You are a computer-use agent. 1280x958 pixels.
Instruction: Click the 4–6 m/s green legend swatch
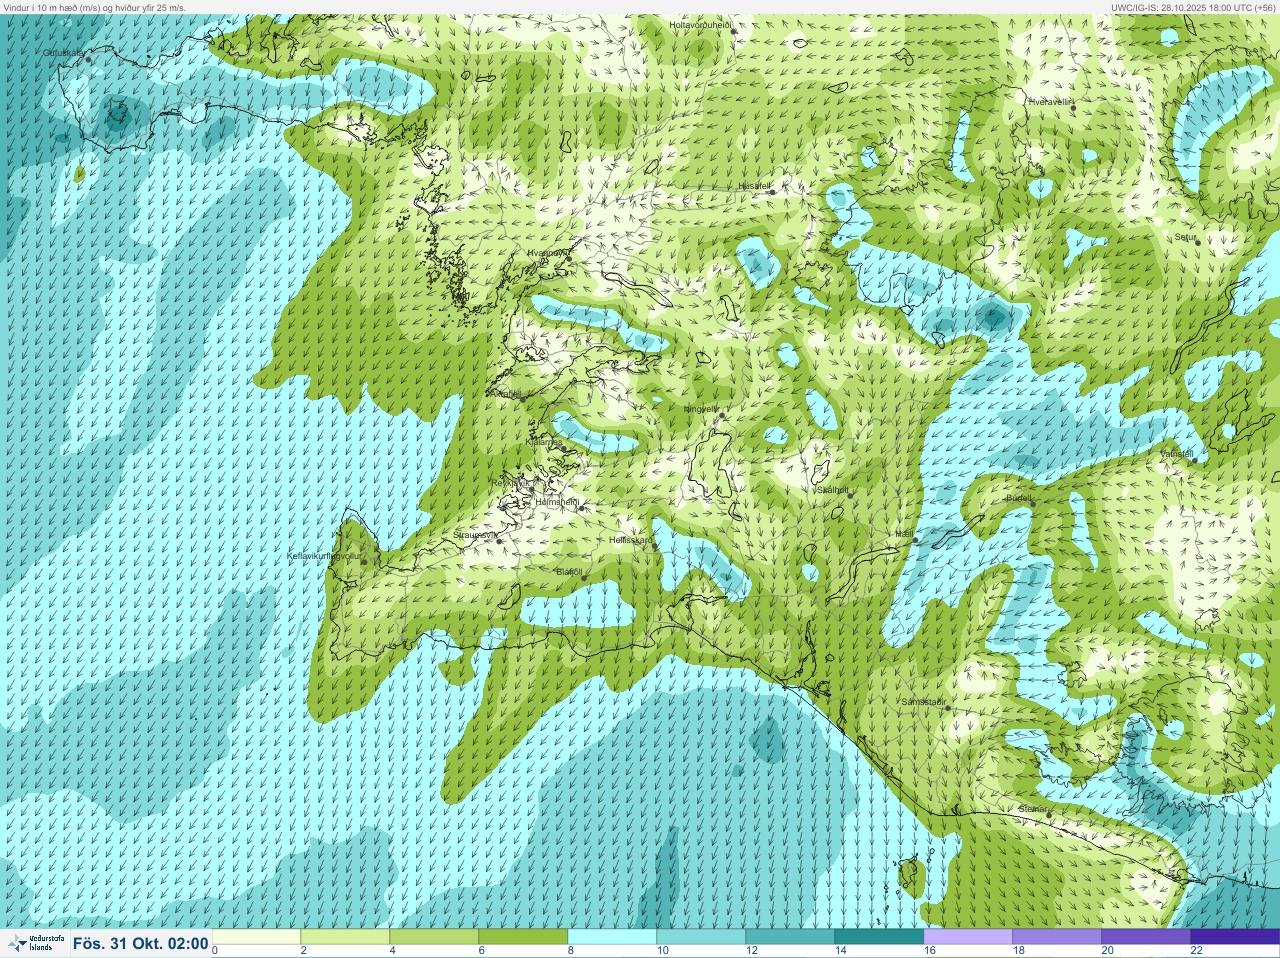[x=434, y=937]
